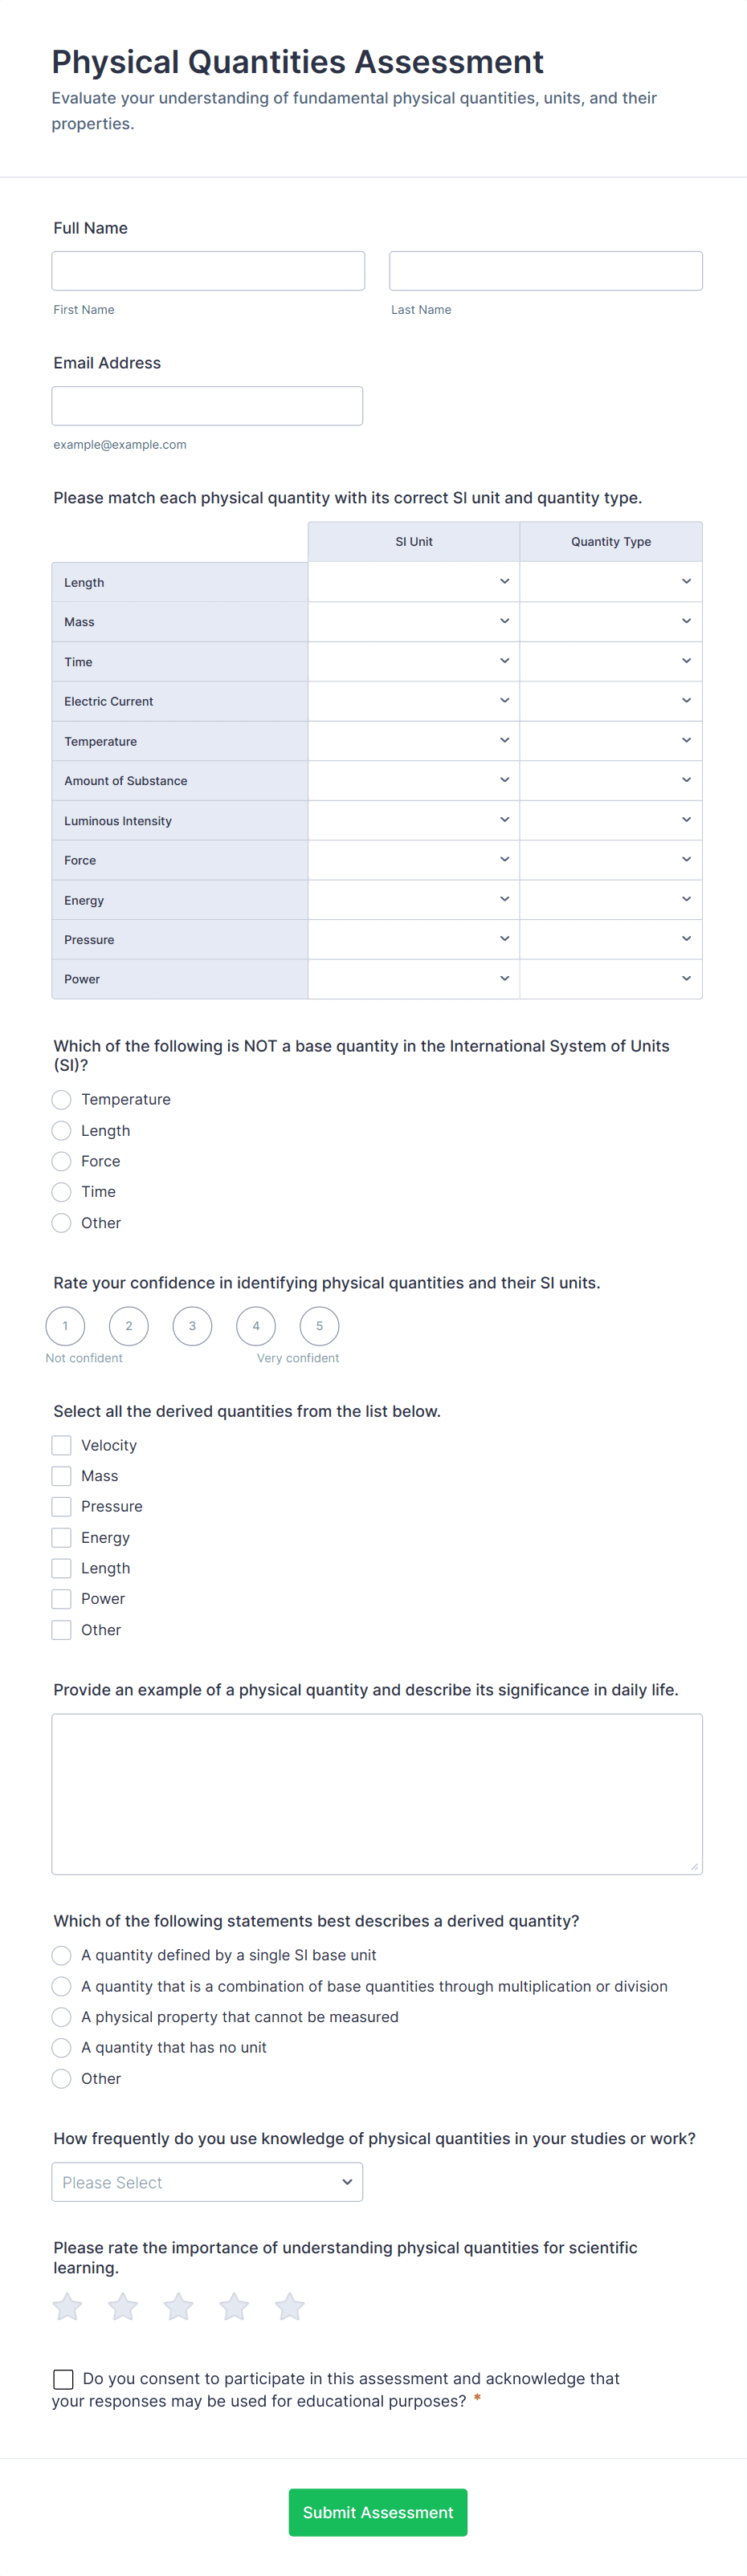Check the Energy derived quantity option

pyautogui.click(x=61, y=1537)
